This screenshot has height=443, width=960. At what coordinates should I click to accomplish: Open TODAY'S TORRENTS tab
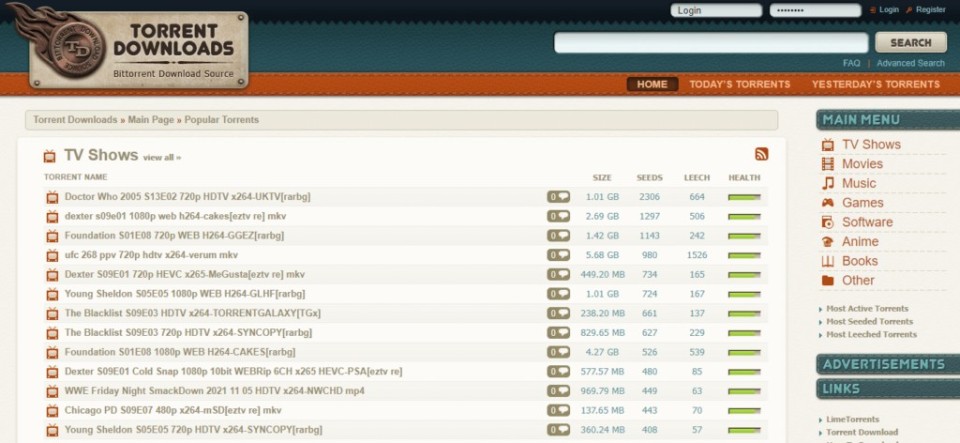(740, 84)
